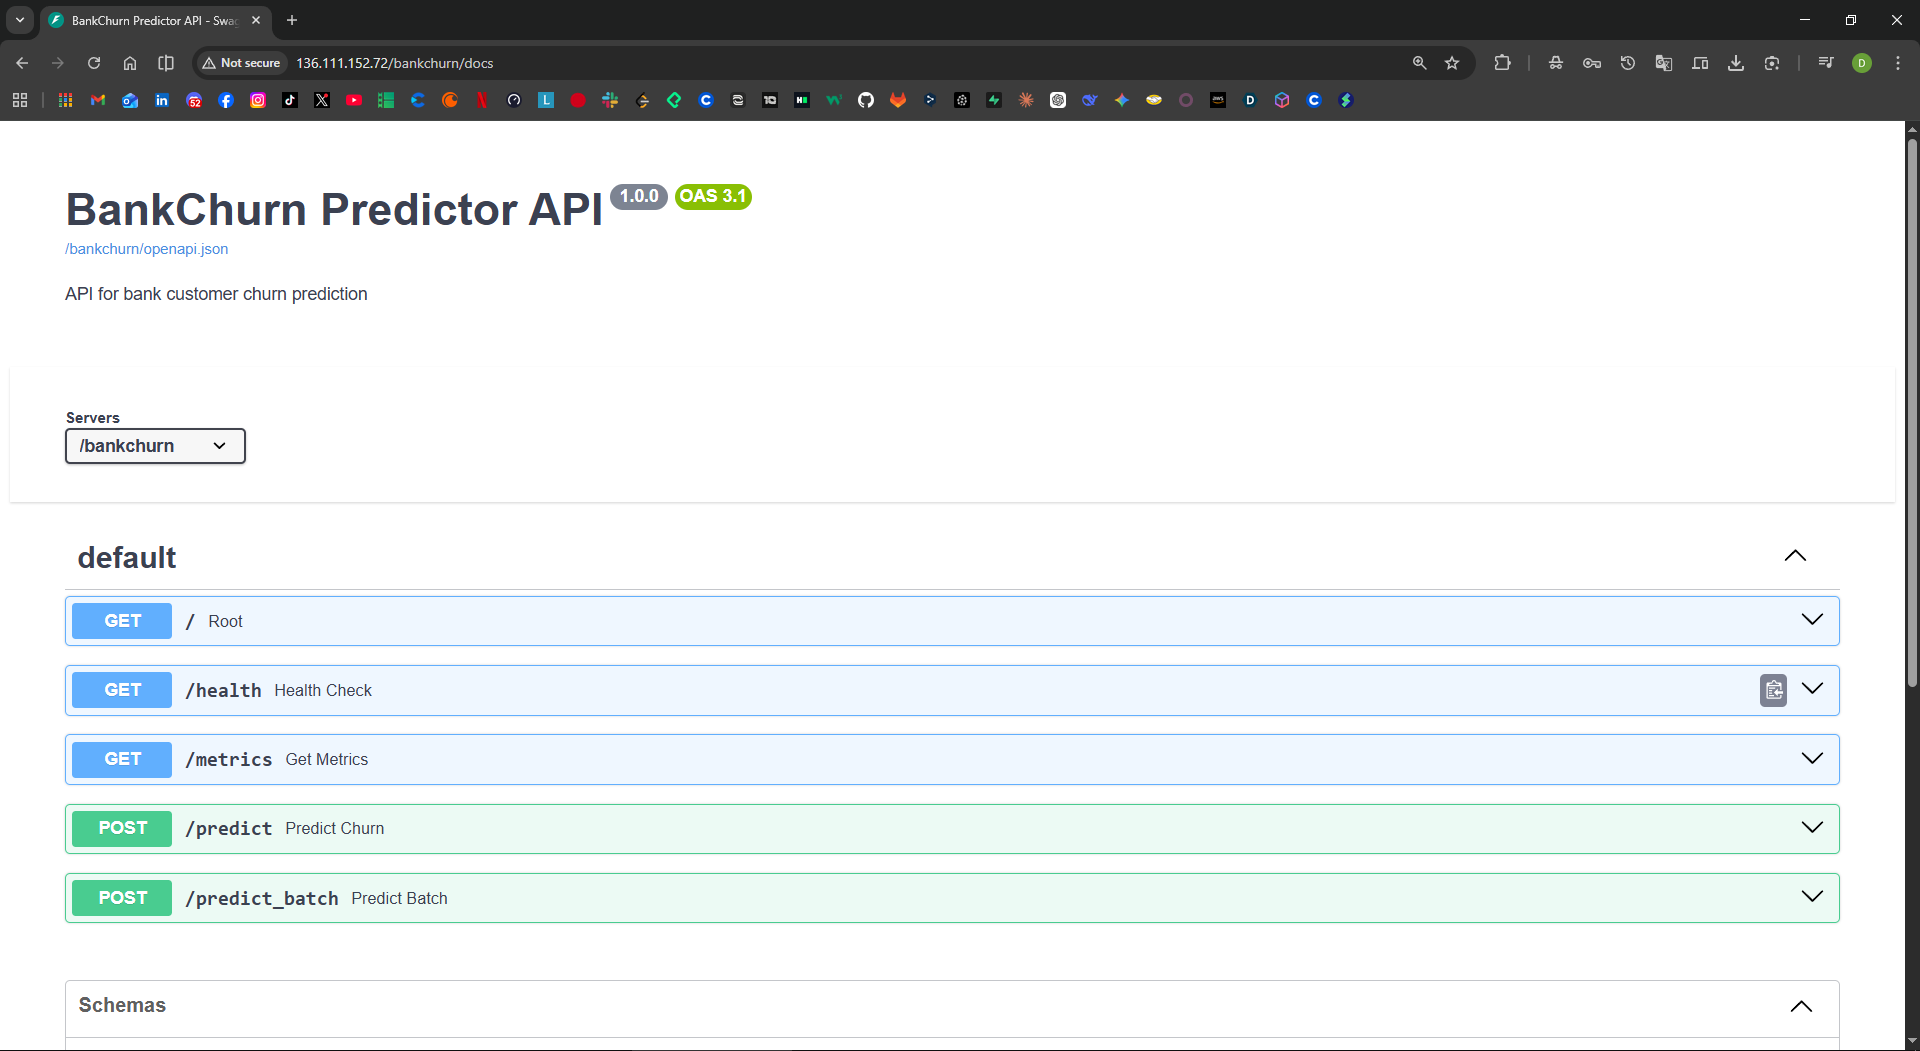Expand the POST /predict_batch chevron

[1812, 897]
